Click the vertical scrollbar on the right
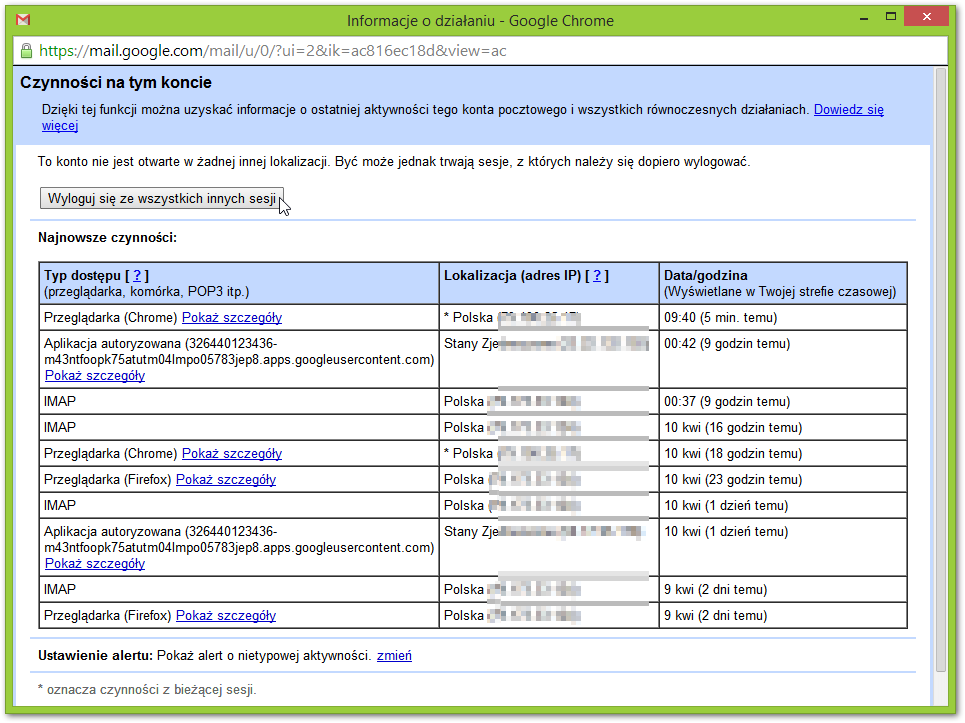 click(940, 369)
